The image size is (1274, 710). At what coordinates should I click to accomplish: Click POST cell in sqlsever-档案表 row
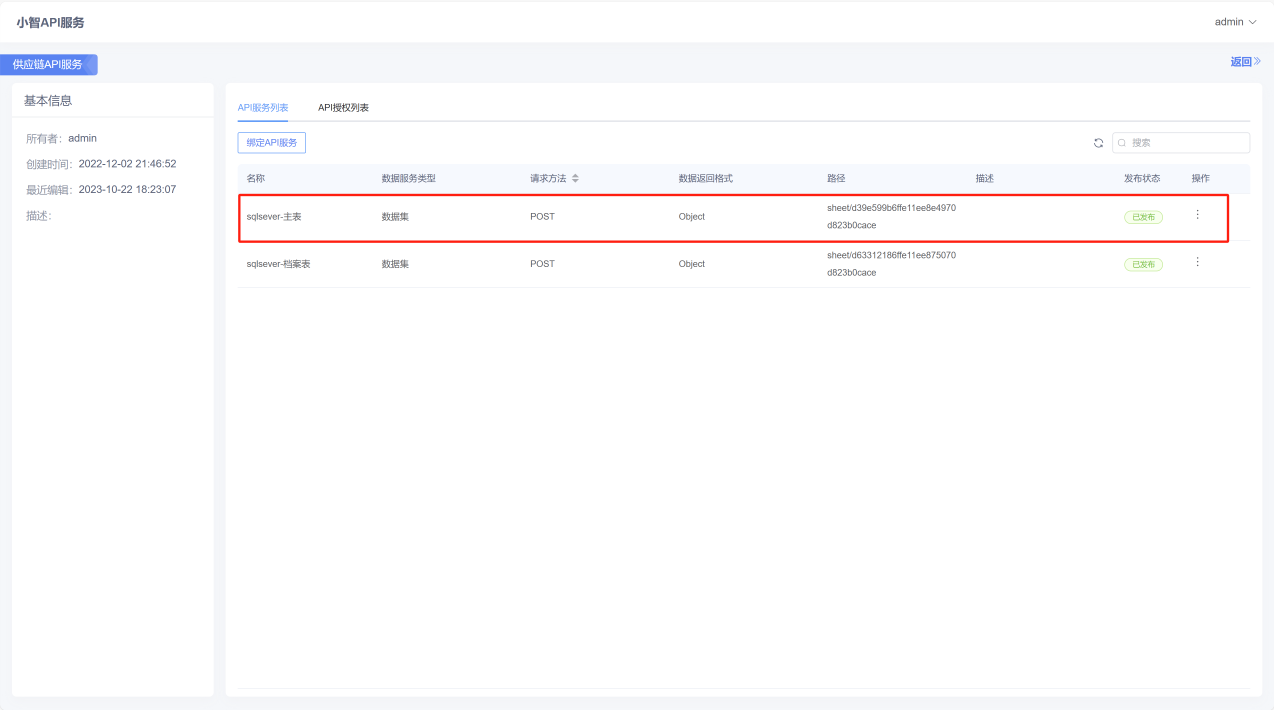point(542,264)
